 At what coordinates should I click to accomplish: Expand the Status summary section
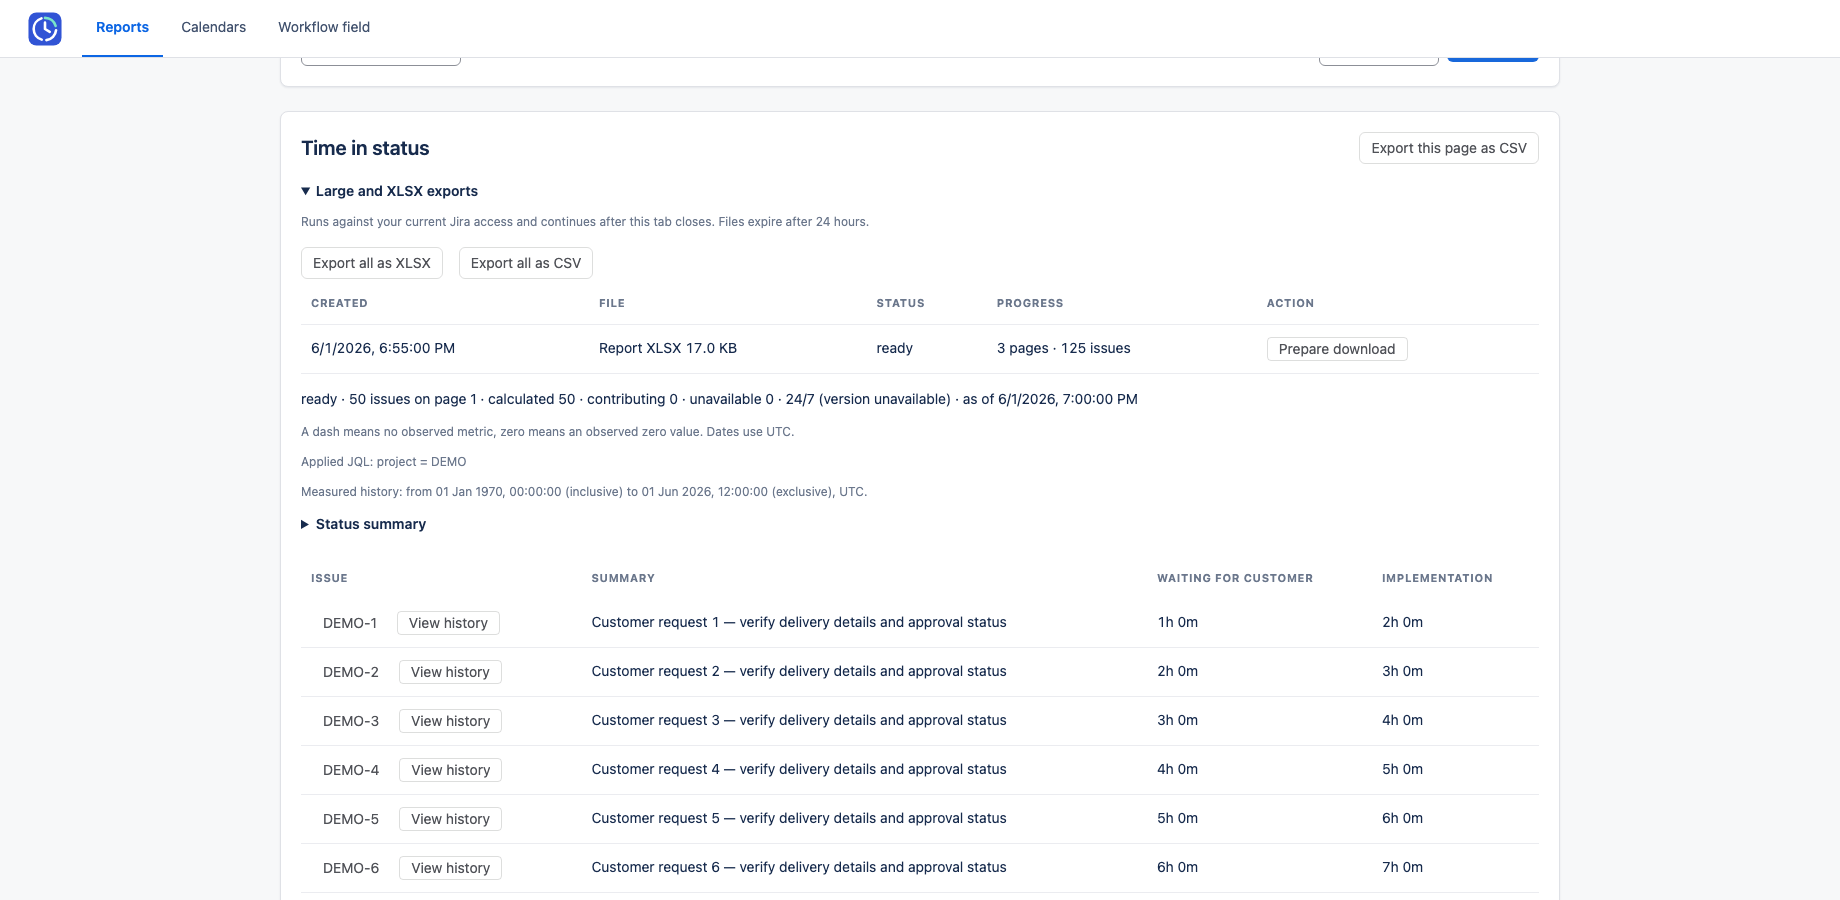(x=364, y=524)
